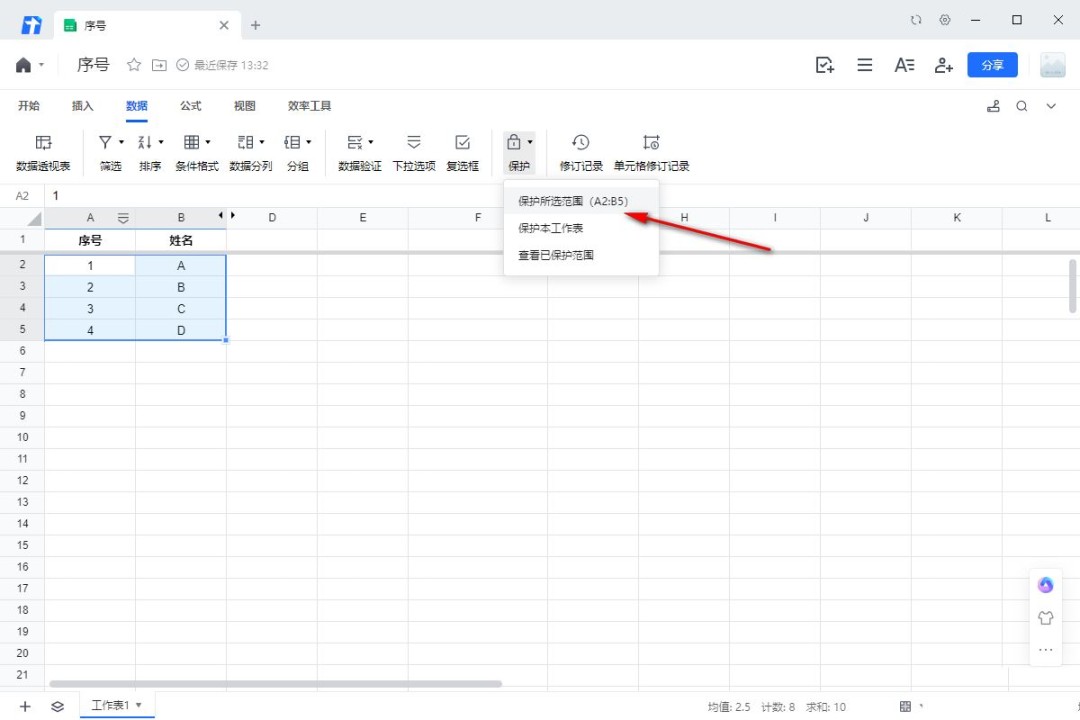Open the pivot table (数据透视表) tool
Screen dimensions: 1080x720
pos(43,152)
